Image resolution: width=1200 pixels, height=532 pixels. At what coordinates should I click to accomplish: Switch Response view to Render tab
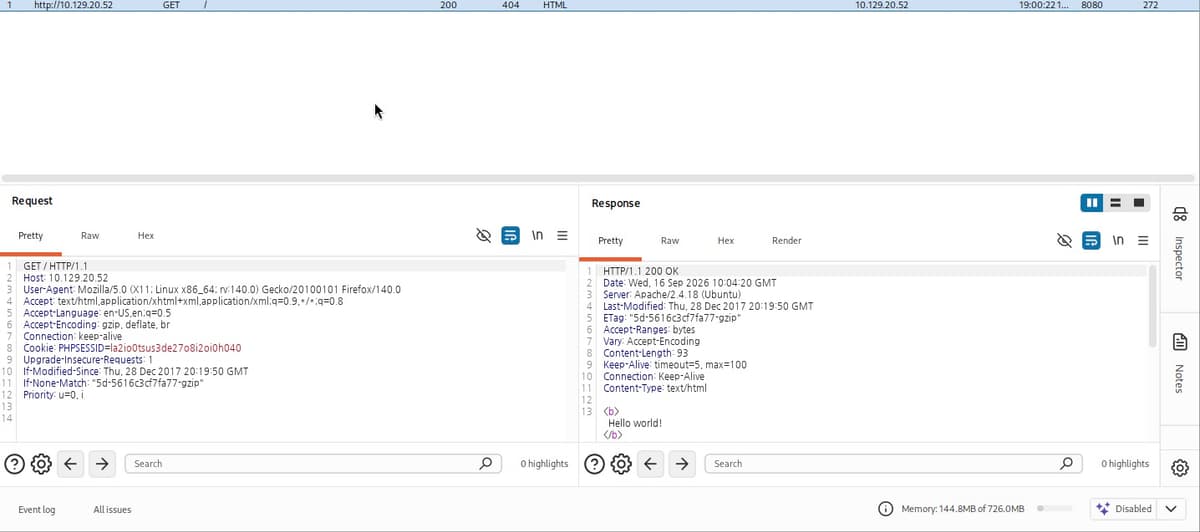(787, 241)
